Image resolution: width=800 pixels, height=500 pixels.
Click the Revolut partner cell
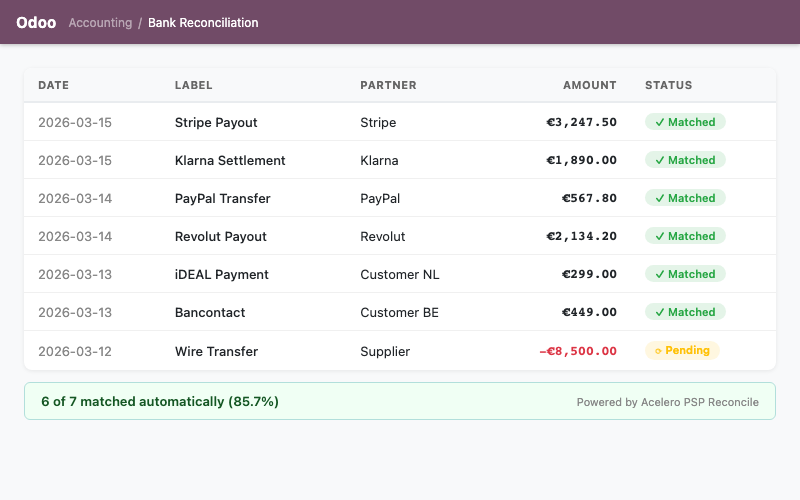tap(383, 236)
